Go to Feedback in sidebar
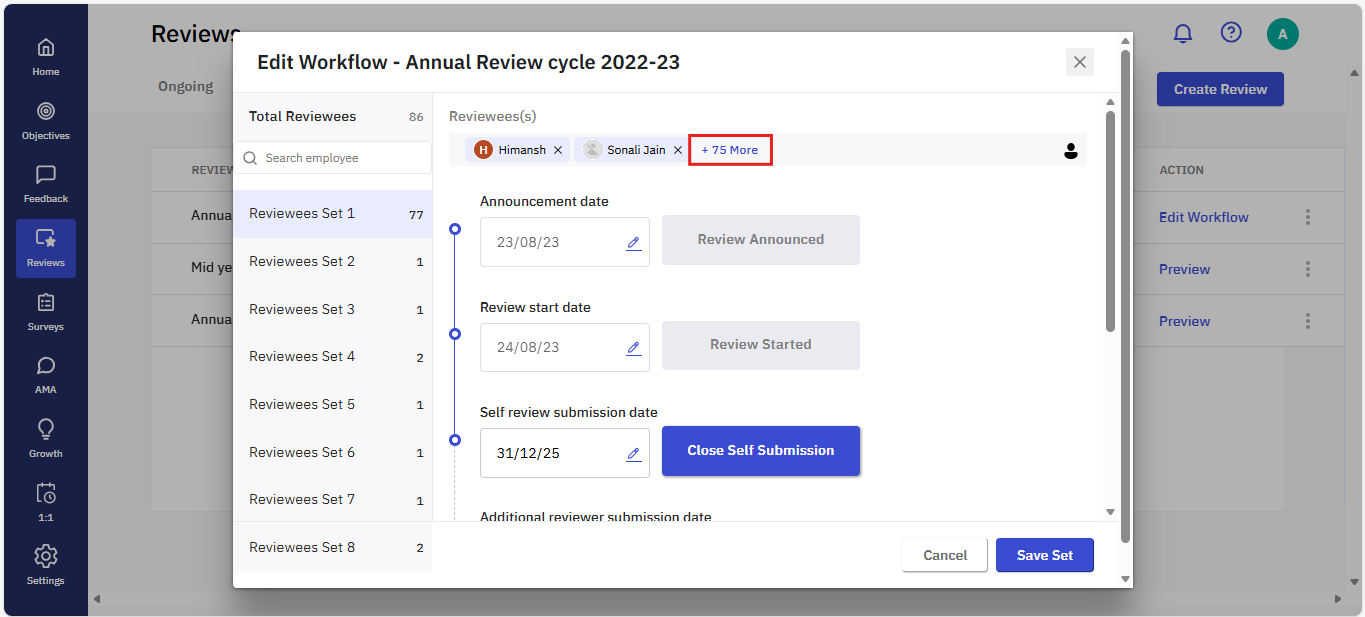 45,184
